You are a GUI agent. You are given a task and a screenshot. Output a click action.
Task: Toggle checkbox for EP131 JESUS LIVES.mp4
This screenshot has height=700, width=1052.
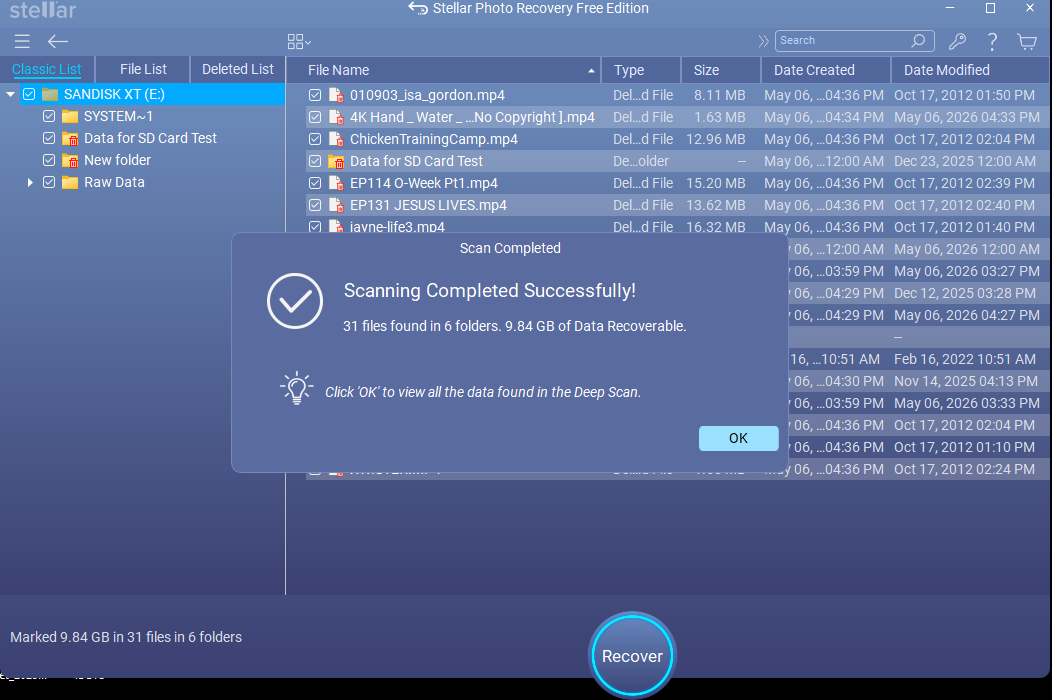(315, 205)
